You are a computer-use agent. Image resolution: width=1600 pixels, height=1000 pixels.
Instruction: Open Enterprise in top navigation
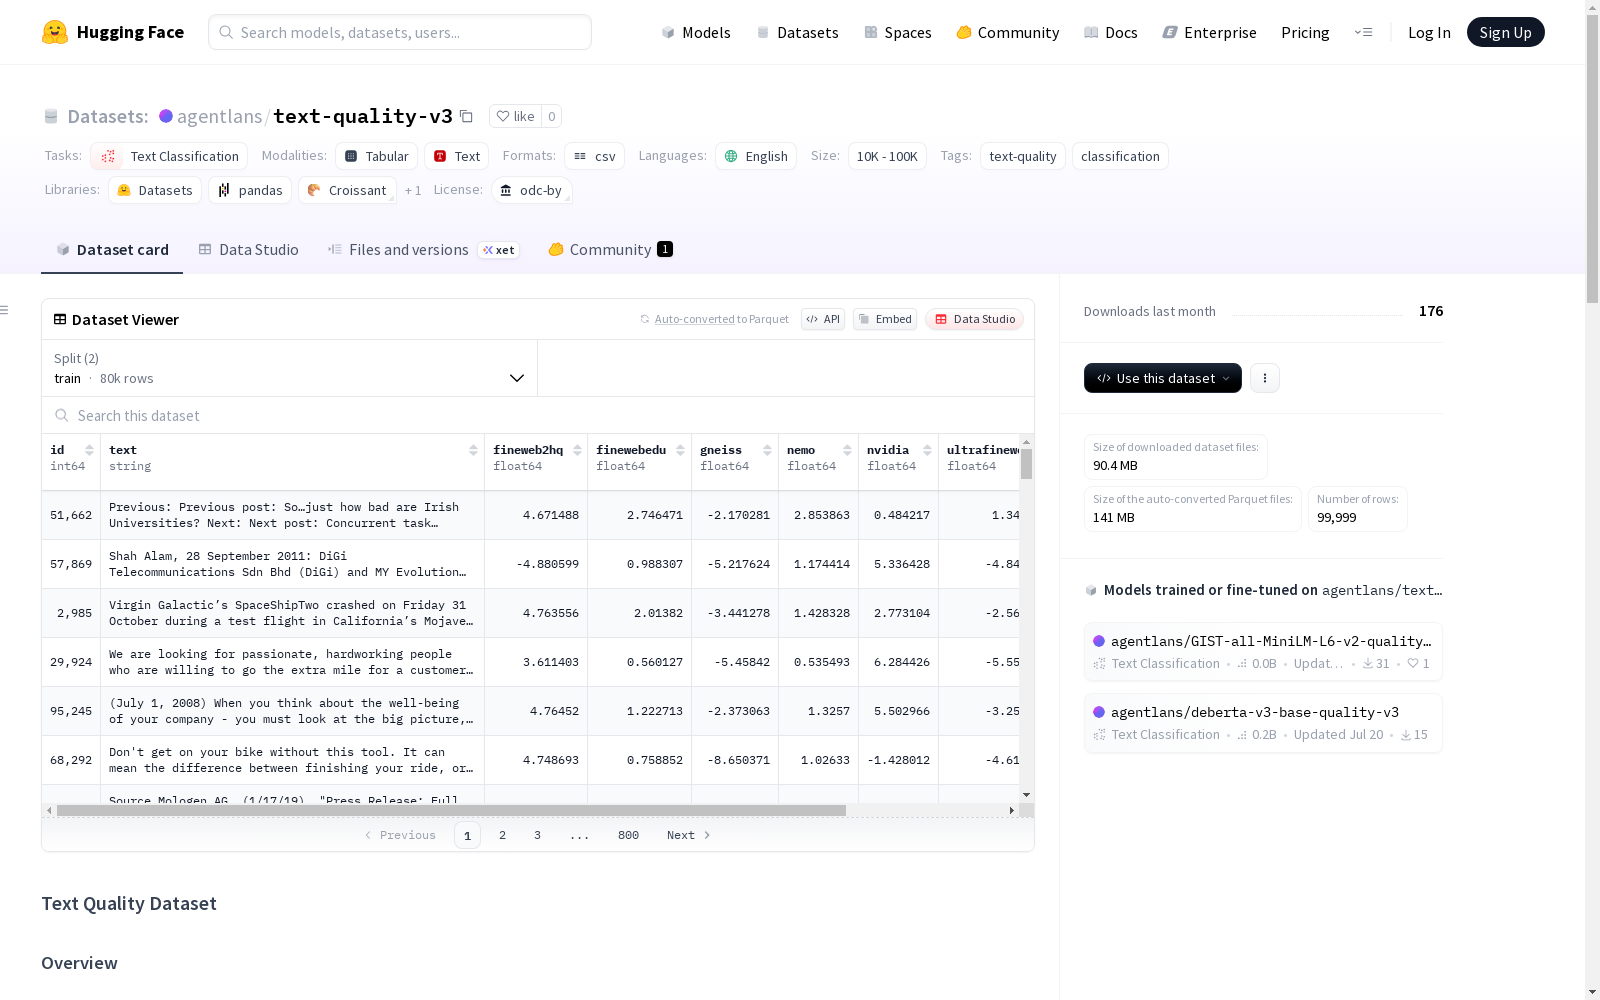[1209, 32]
